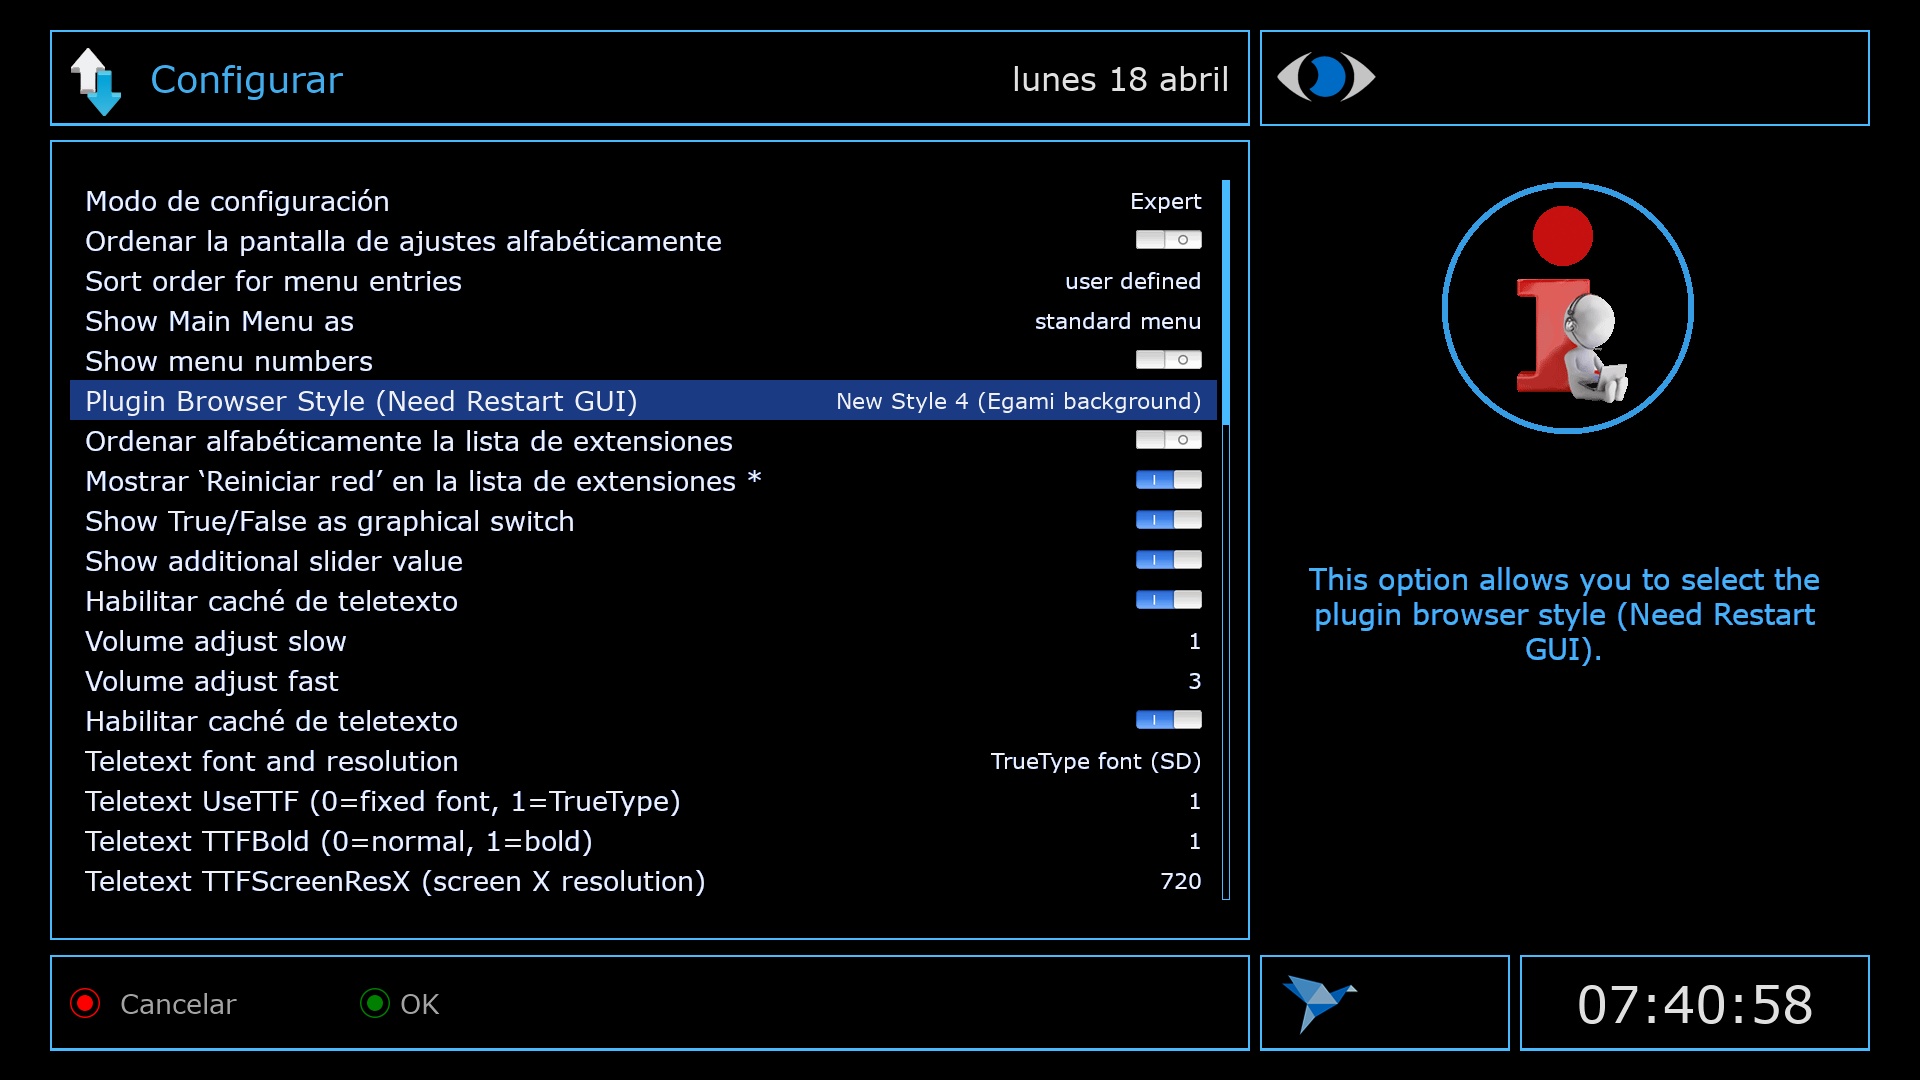The width and height of the screenshot is (1920, 1080).
Task: Toggle Show menu numbers switch
Action: tap(1168, 360)
